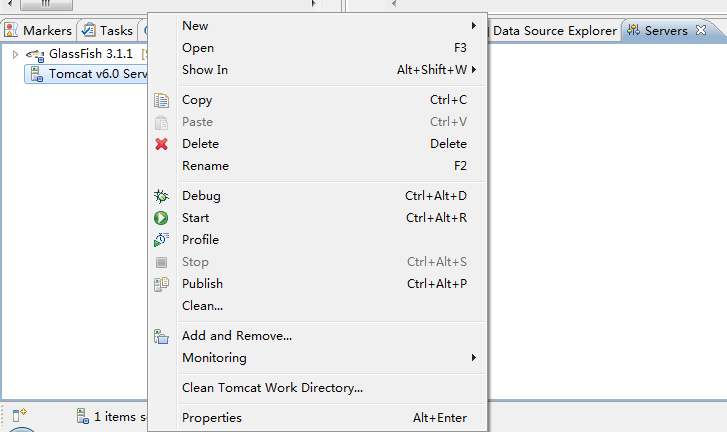Open Properties from the context menu
The image size is (727, 435).
click(x=330, y=417)
